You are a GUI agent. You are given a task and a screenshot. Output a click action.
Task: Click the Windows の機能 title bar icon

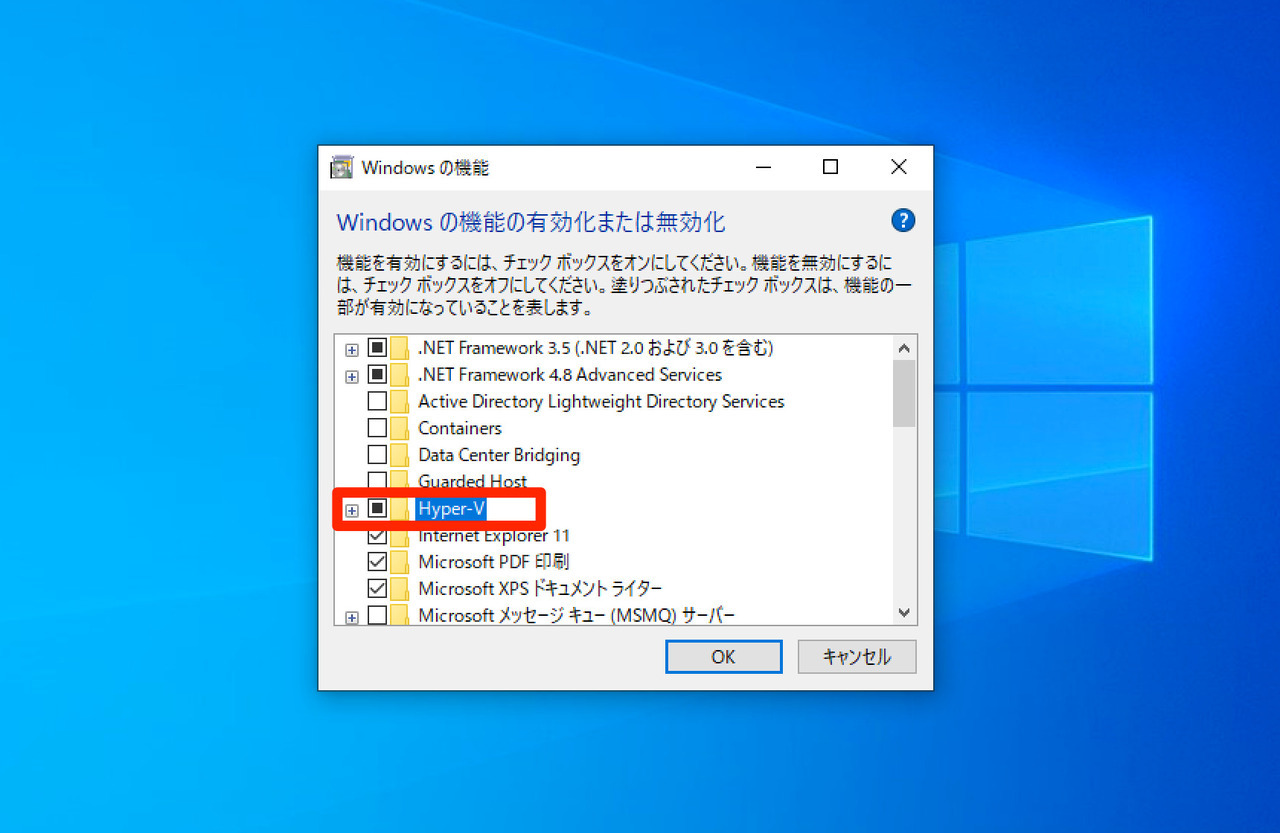pyautogui.click(x=342, y=167)
